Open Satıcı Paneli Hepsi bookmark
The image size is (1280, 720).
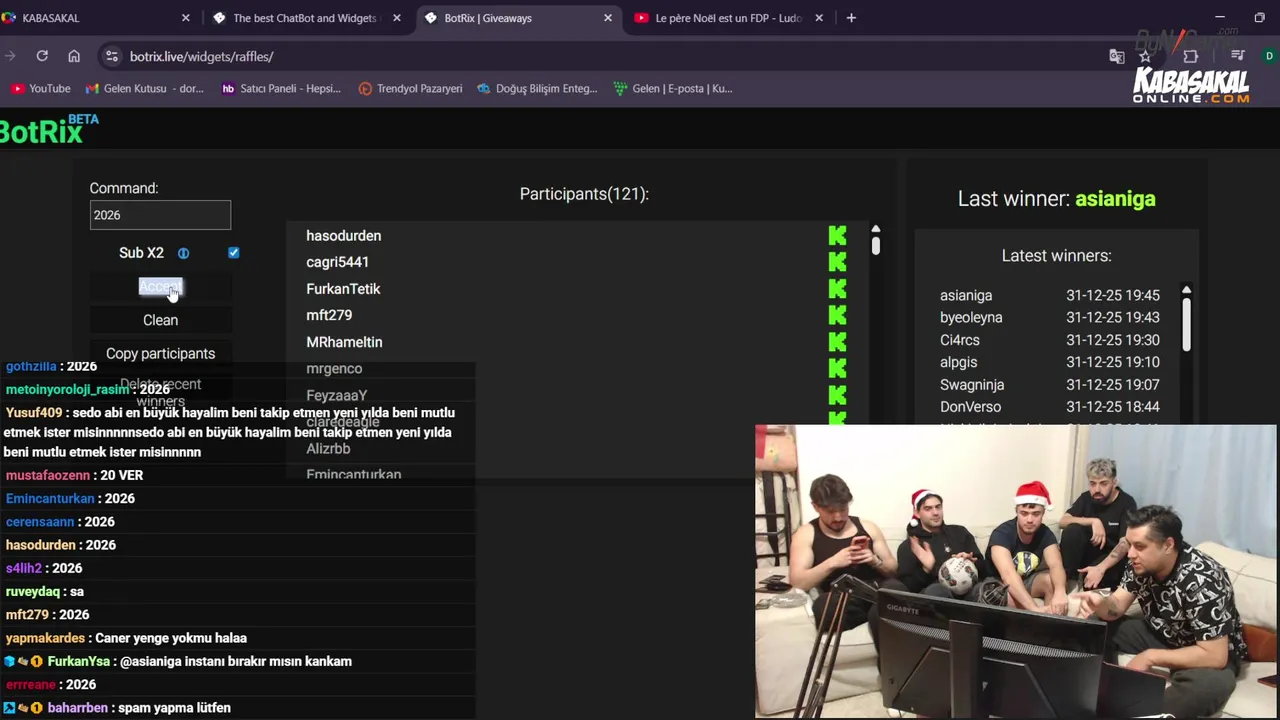click(x=281, y=88)
